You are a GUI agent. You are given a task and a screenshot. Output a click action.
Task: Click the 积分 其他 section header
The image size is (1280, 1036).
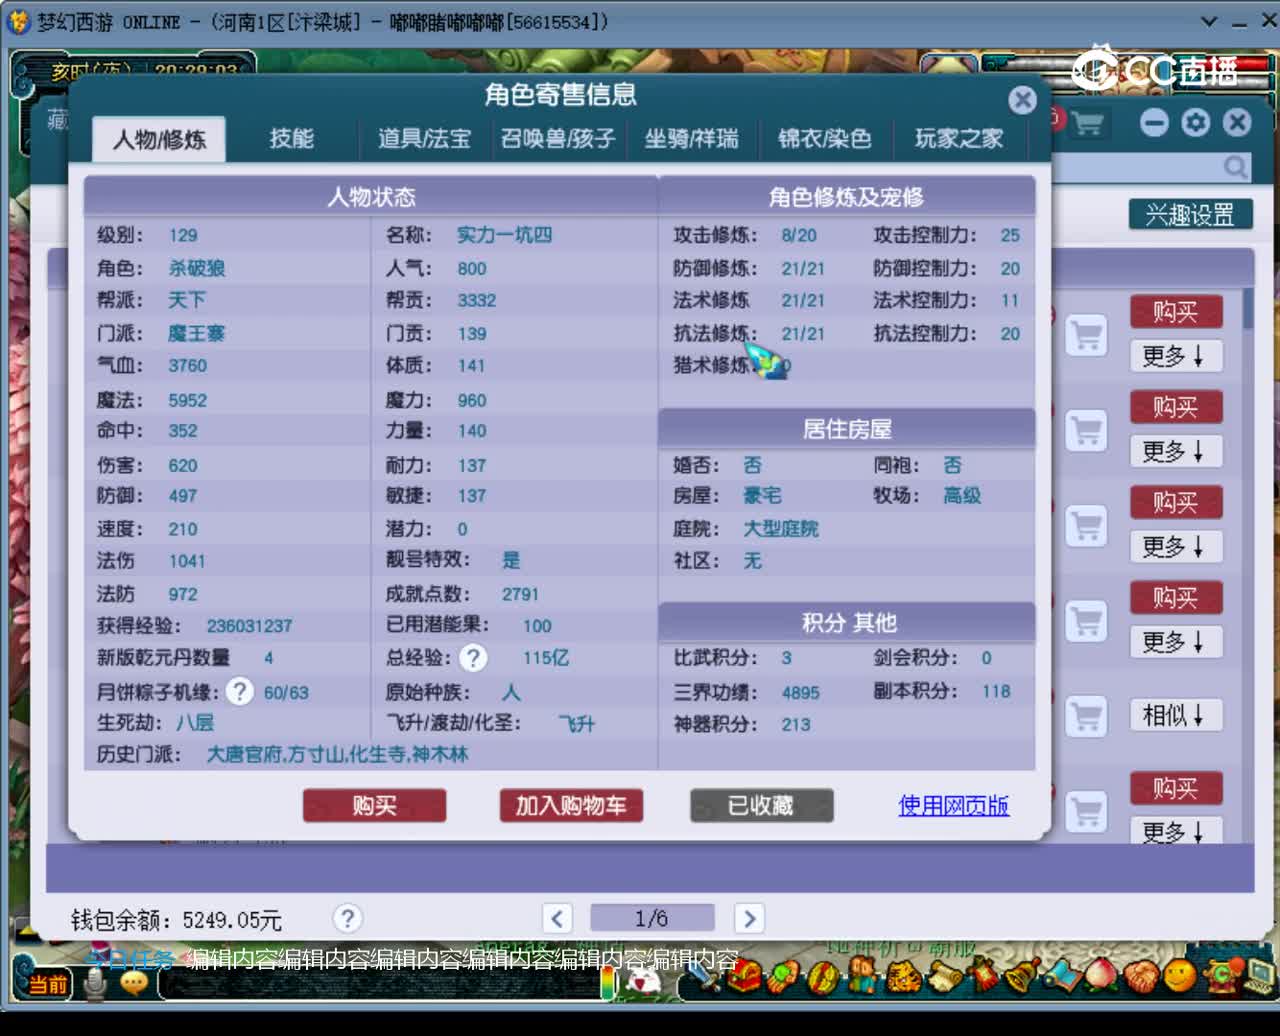[848, 623]
